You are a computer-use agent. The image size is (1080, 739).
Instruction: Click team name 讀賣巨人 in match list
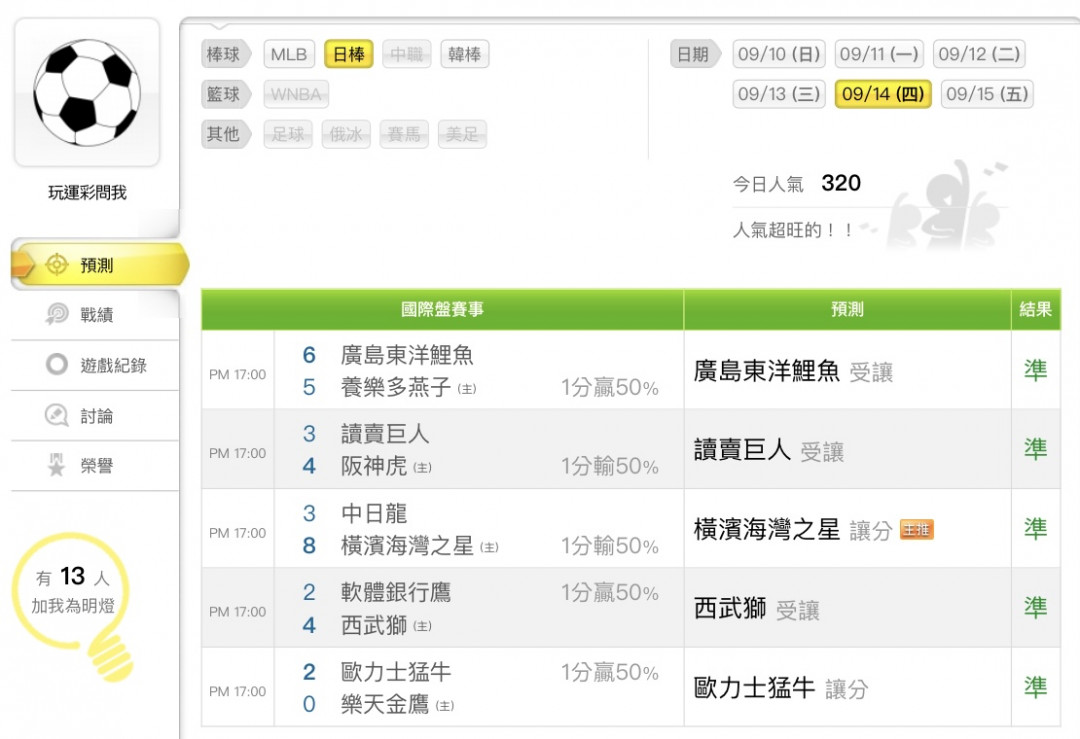pos(385,434)
